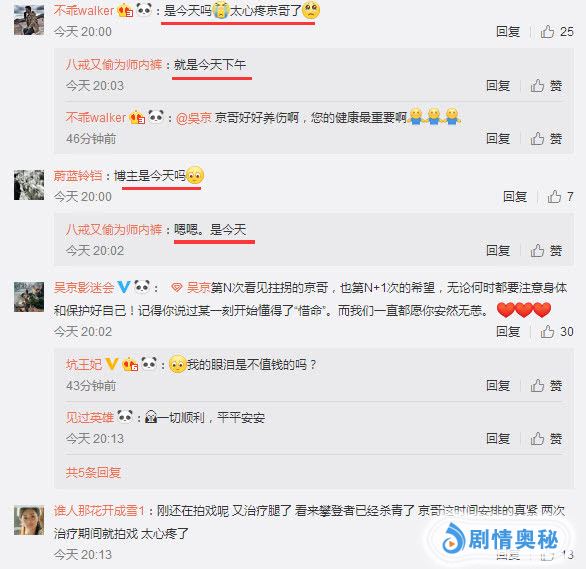Image resolution: width=586 pixels, height=569 pixels.
Task: Open 蔚蓝铃铛's profile avatar
Action: click(x=29, y=185)
